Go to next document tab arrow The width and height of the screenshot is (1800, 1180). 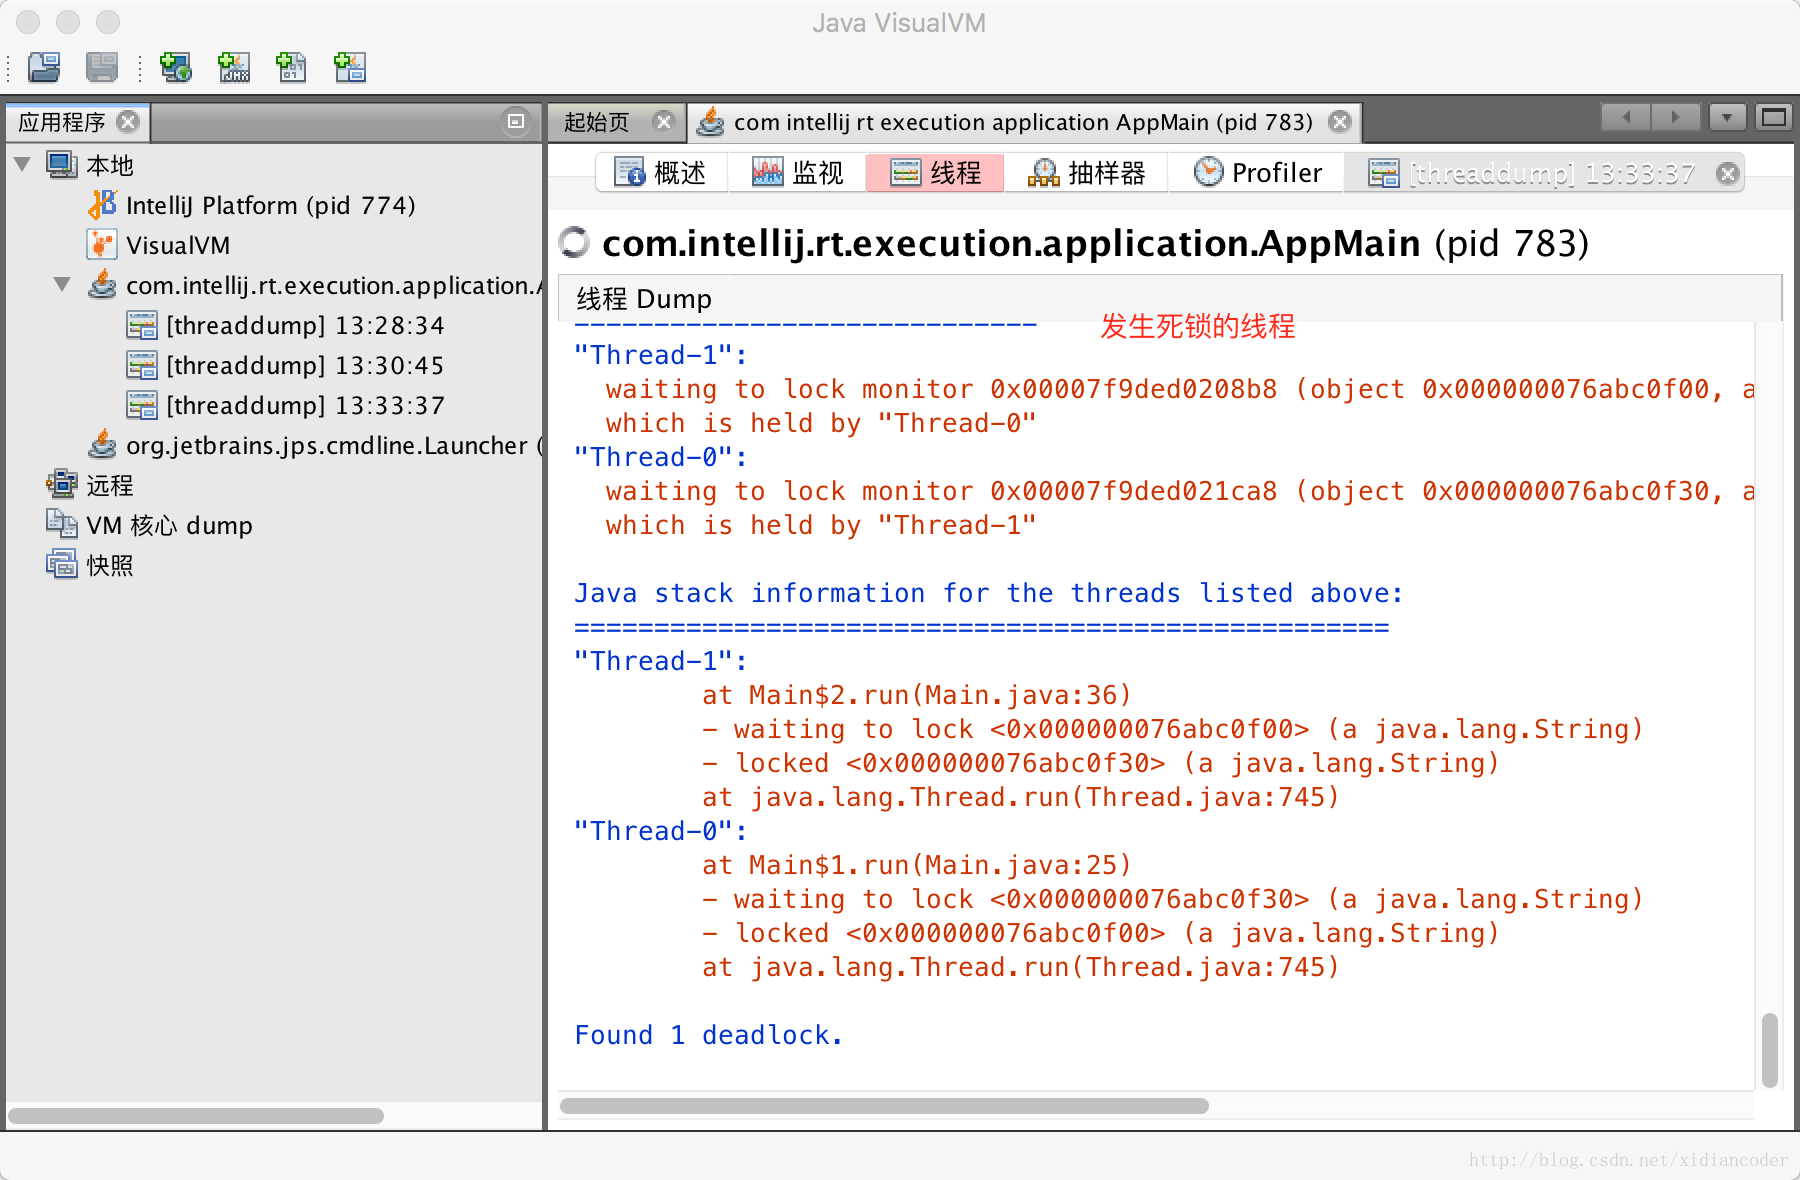(x=1676, y=118)
